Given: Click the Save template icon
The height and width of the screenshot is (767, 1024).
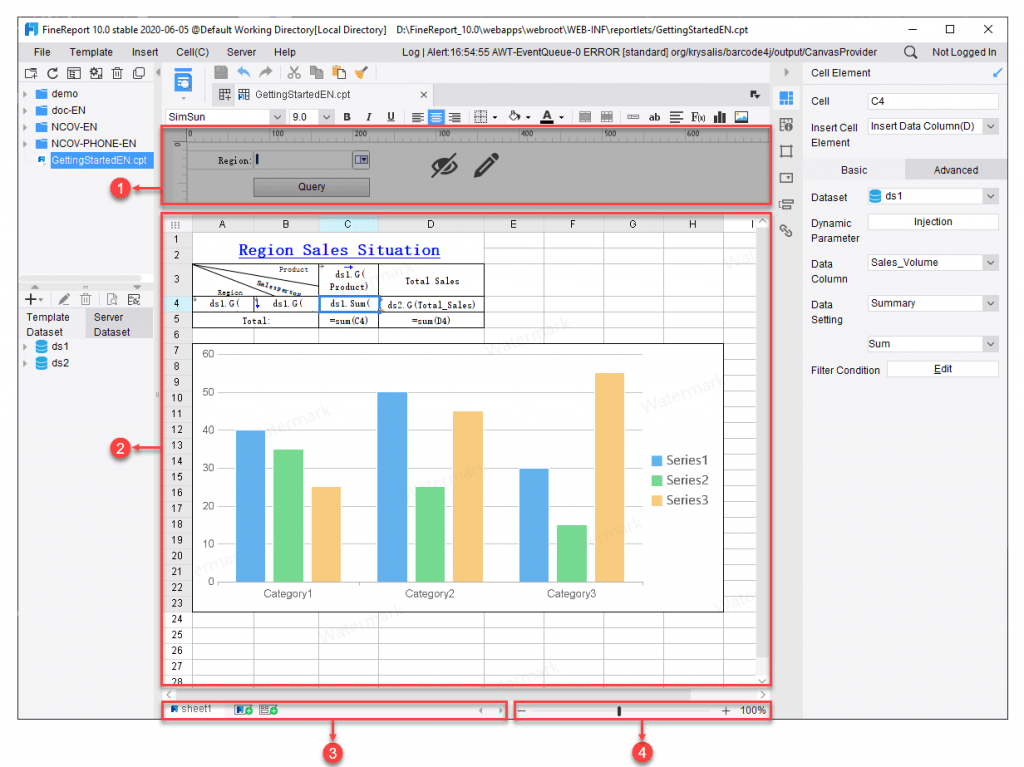Looking at the screenshot, I should click(x=221, y=73).
